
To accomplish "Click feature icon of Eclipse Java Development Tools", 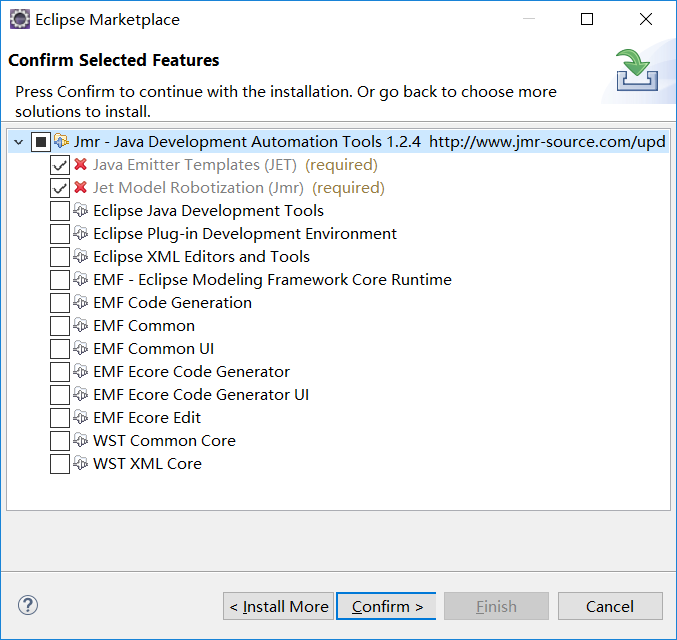I will (x=80, y=210).
